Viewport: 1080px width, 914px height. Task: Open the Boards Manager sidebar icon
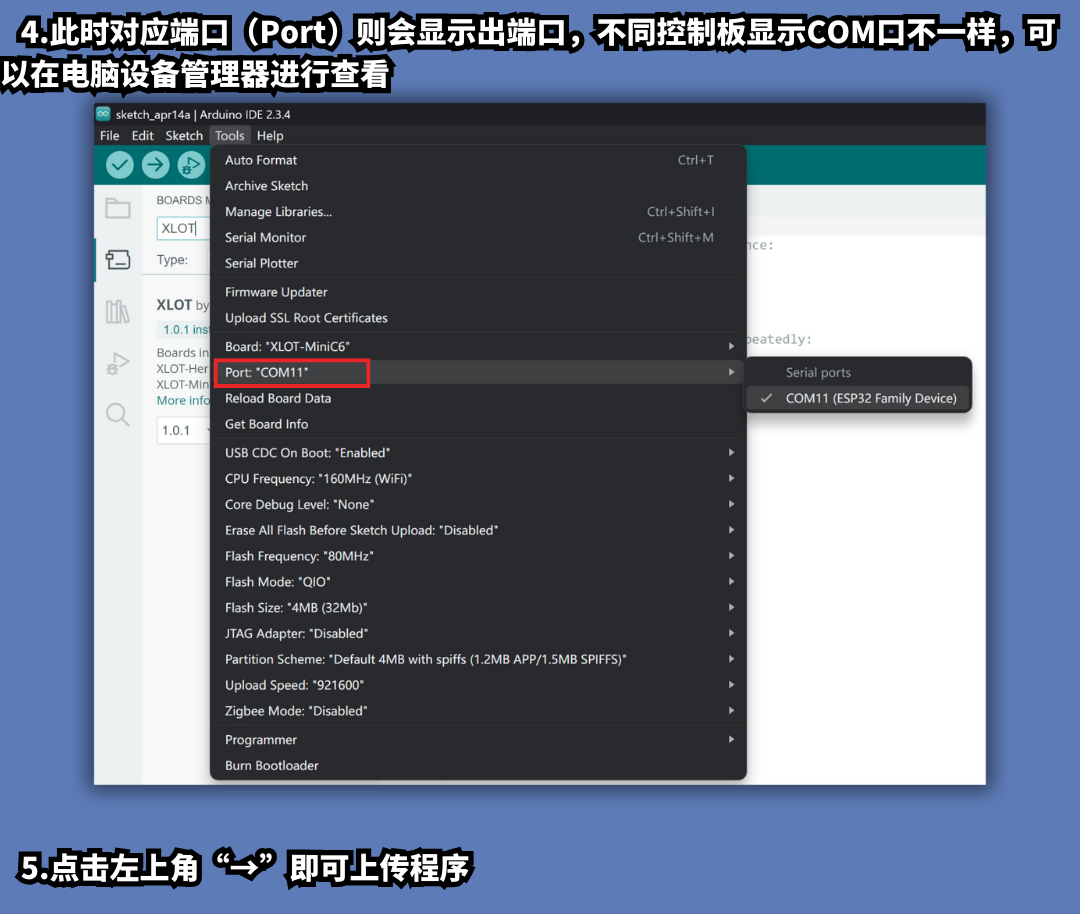click(118, 260)
